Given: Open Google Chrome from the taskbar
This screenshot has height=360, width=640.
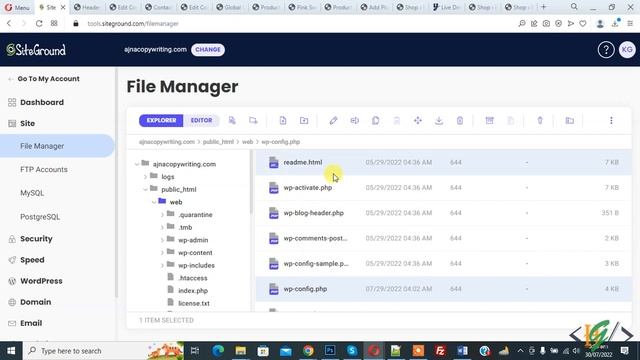Looking at the screenshot, I should (x=308, y=351).
